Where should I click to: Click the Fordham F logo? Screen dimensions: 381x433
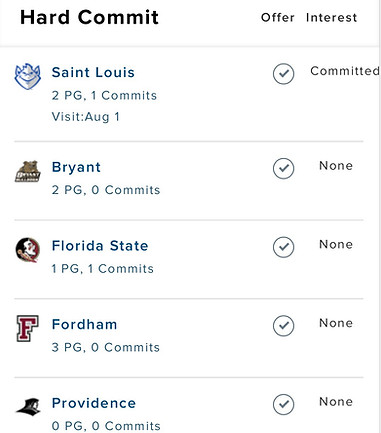[28, 328]
